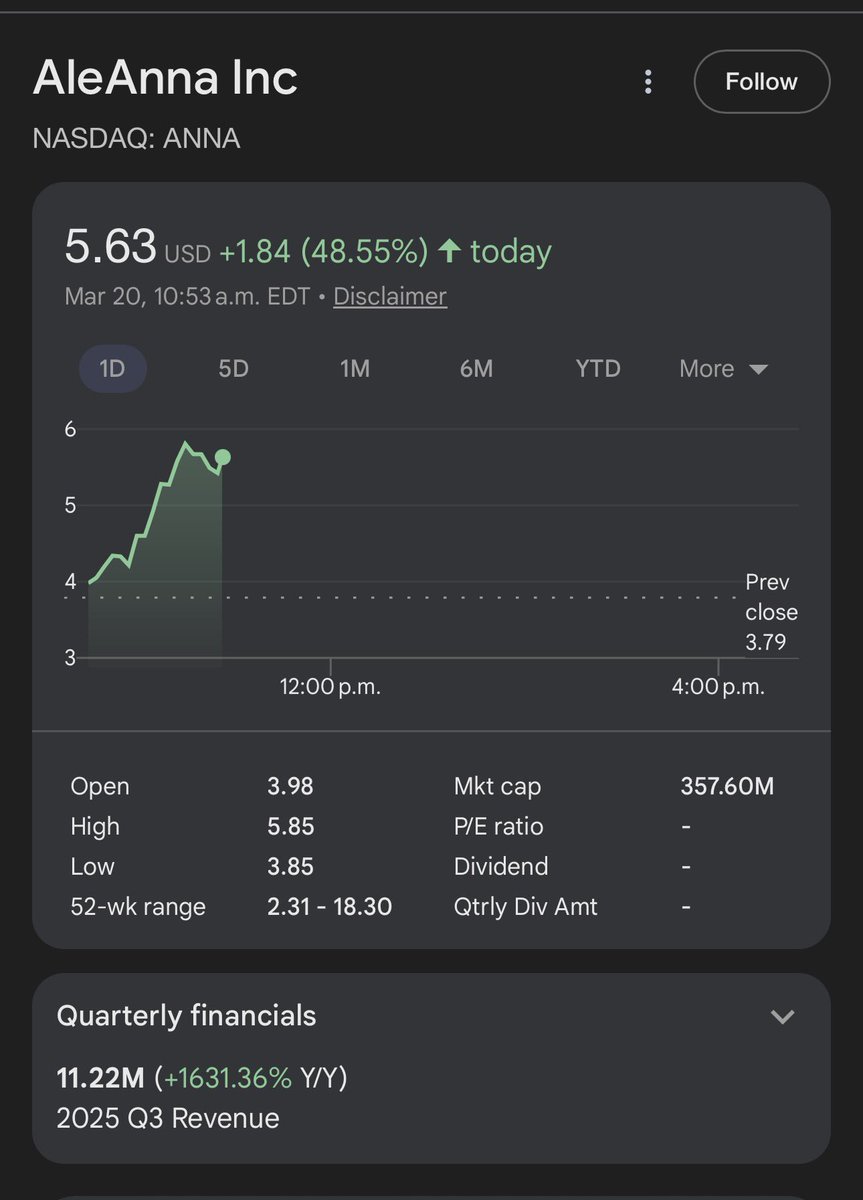
Task: Open the Disclaimer link
Action: 390,296
